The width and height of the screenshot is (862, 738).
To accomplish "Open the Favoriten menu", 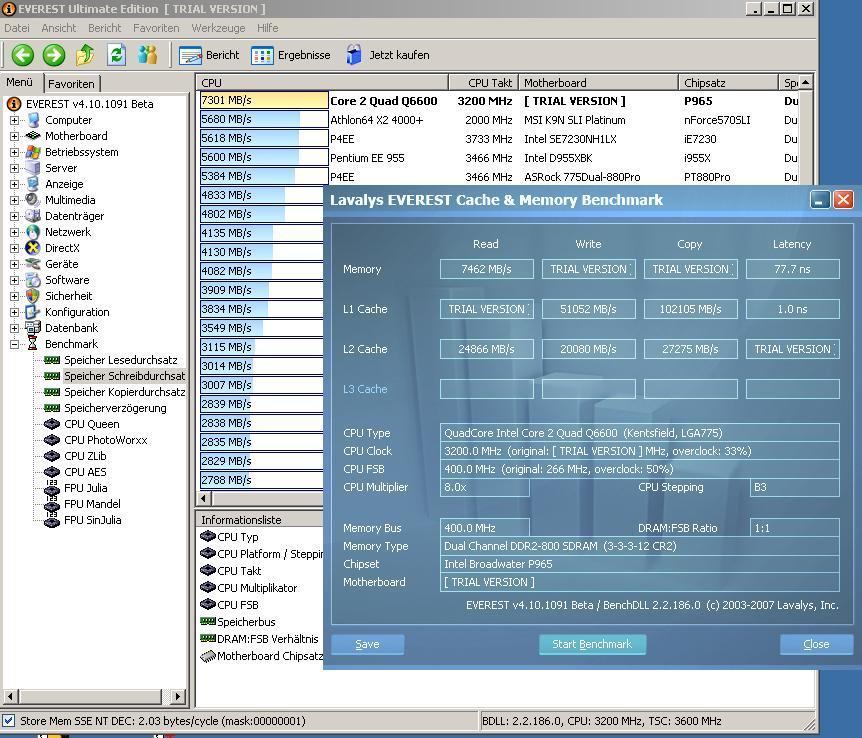I will coord(156,28).
